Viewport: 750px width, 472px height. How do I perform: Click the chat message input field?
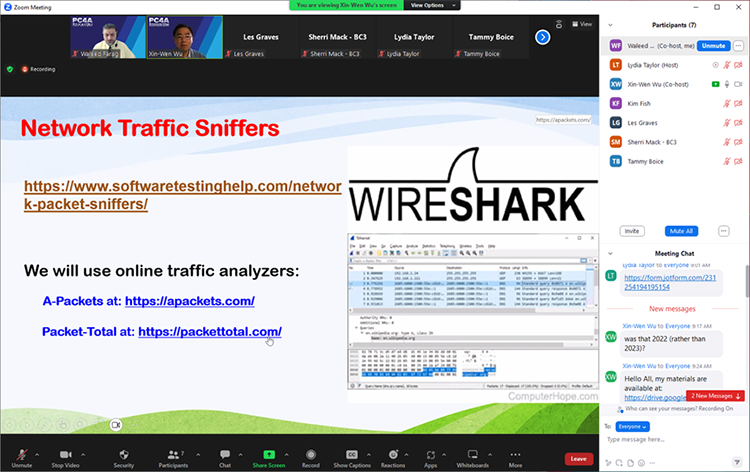coord(672,439)
